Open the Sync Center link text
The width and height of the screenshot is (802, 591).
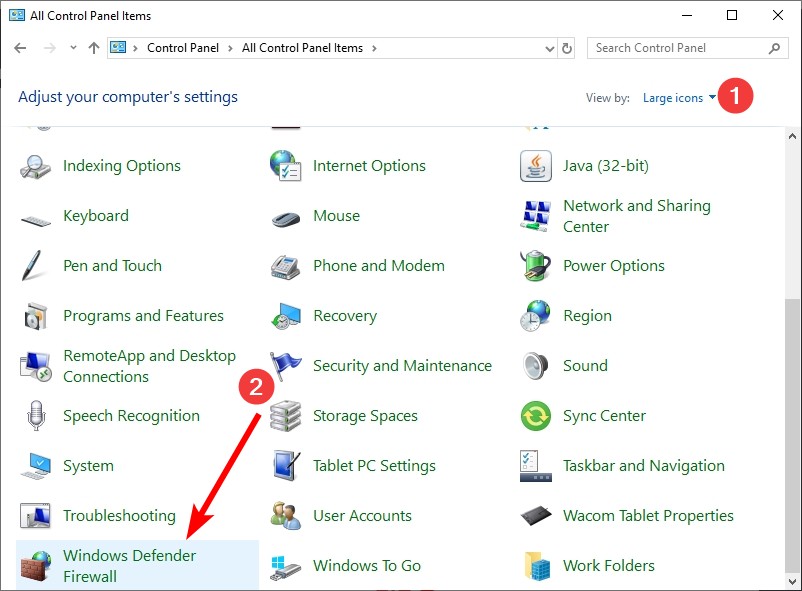604,415
